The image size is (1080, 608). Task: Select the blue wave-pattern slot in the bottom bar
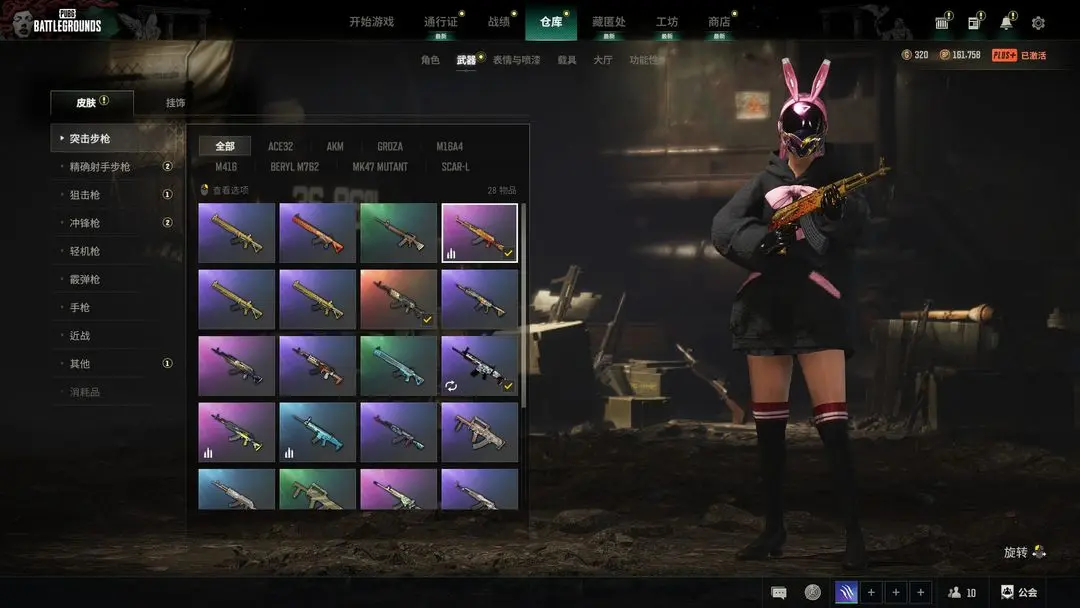[847, 592]
